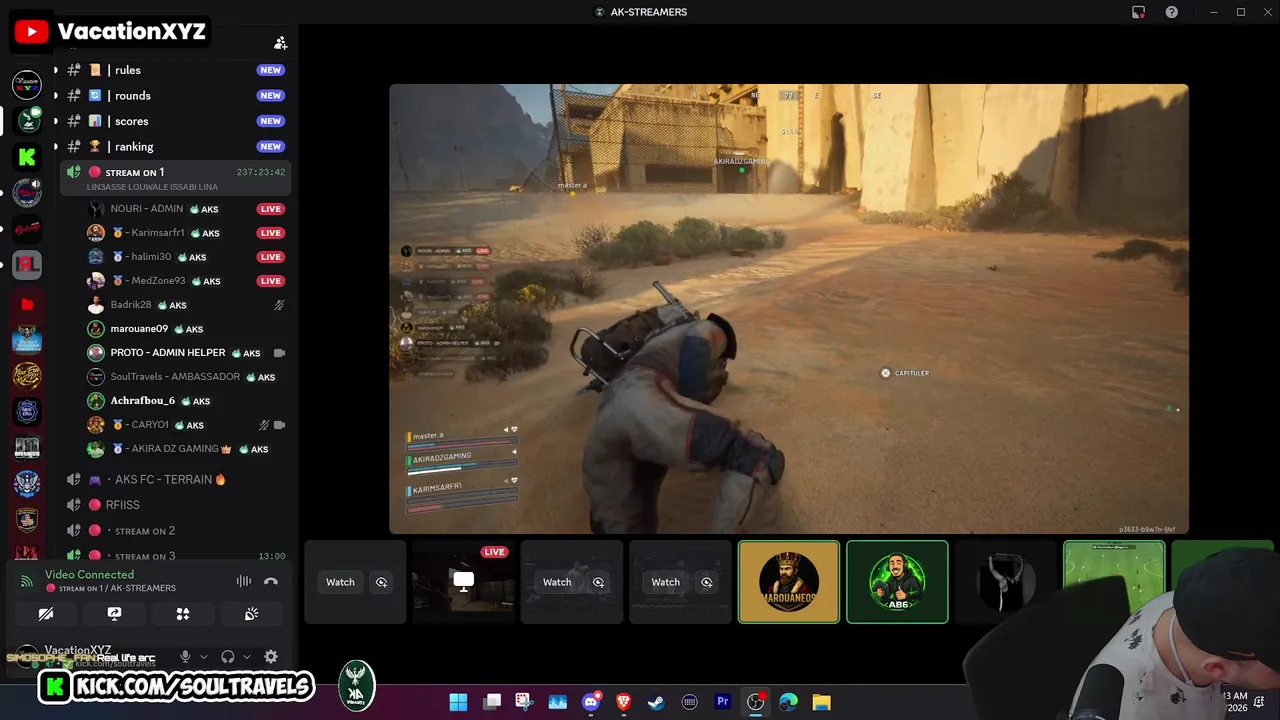Expand the rounds channel thread arrow
The image size is (1280, 720).
pos(55,95)
